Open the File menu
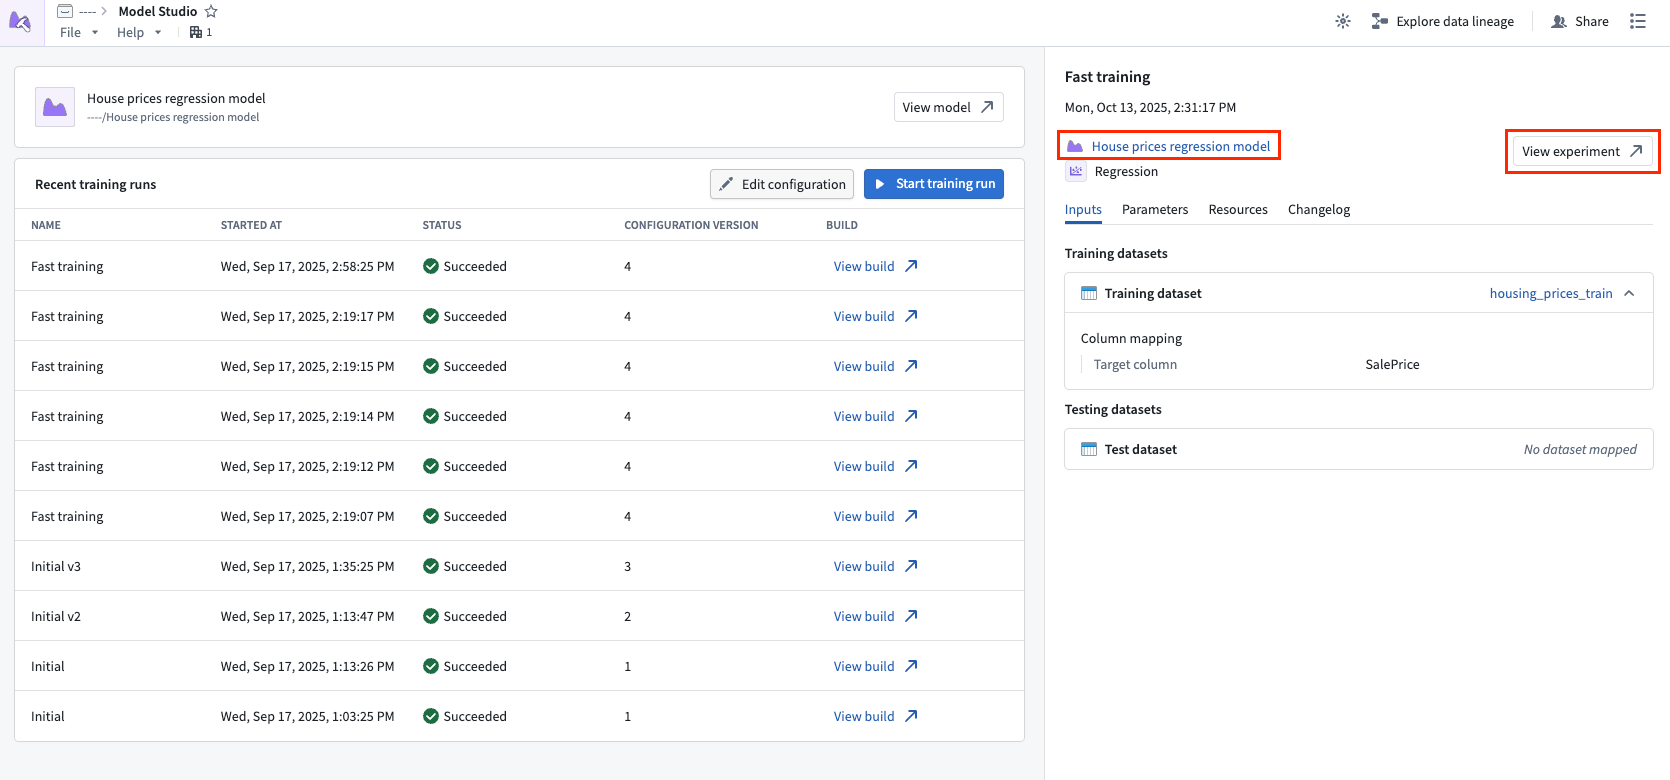1670x780 pixels. click(x=79, y=32)
